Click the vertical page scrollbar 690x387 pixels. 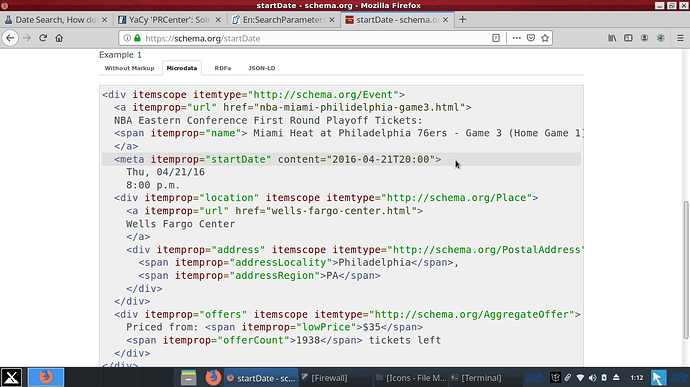click(686, 270)
